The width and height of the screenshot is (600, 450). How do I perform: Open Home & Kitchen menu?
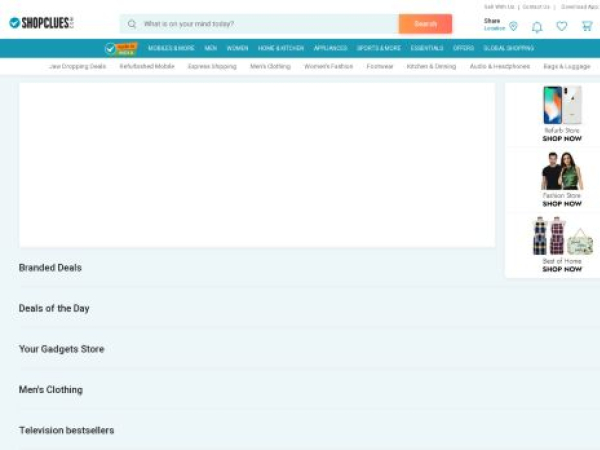tap(281, 48)
